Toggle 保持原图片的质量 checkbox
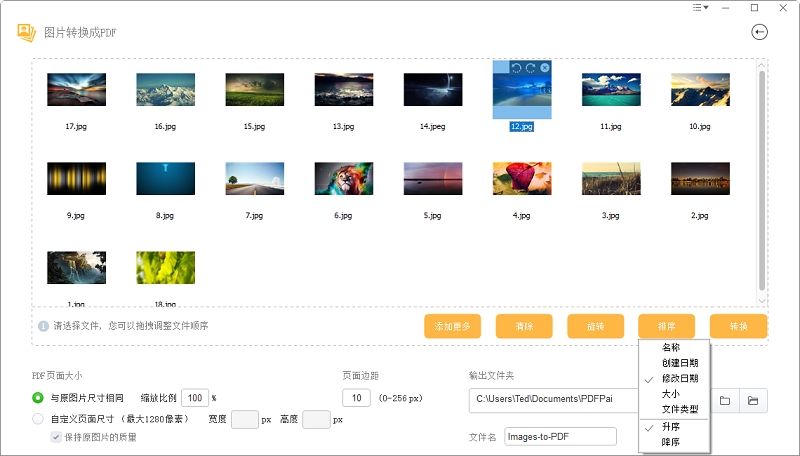 (56, 437)
